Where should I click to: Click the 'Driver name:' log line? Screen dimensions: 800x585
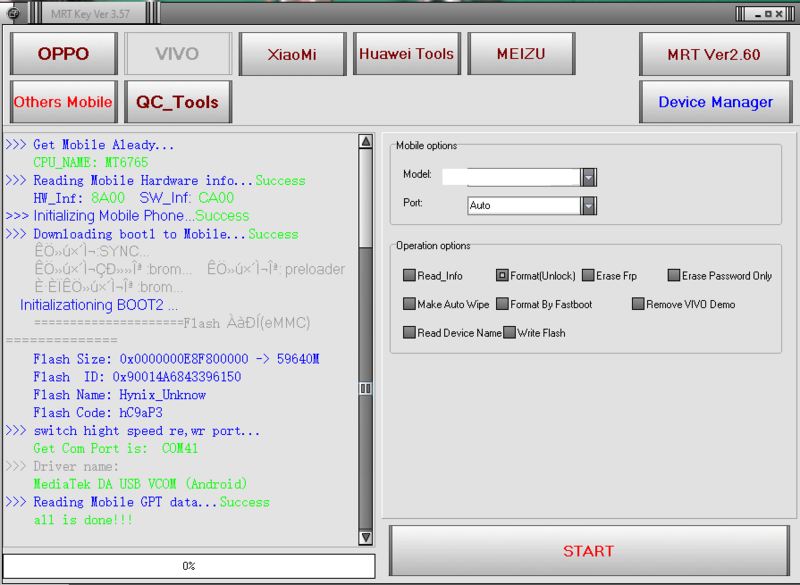62,466
